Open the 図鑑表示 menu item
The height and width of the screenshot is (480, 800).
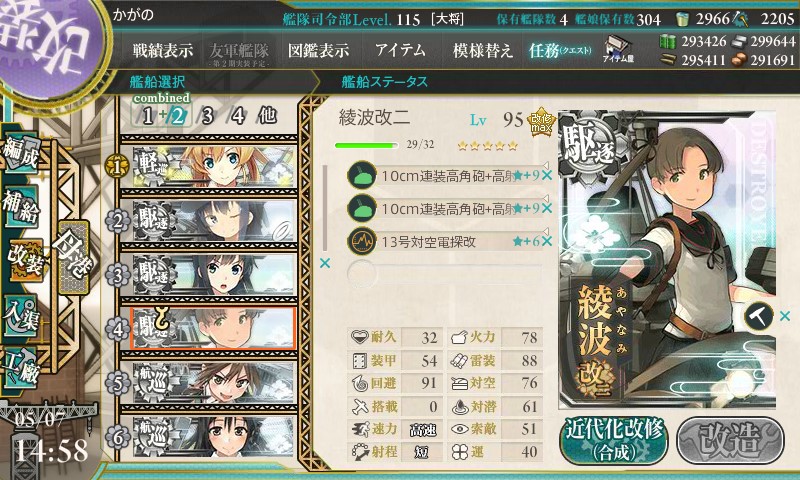click(318, 50)
